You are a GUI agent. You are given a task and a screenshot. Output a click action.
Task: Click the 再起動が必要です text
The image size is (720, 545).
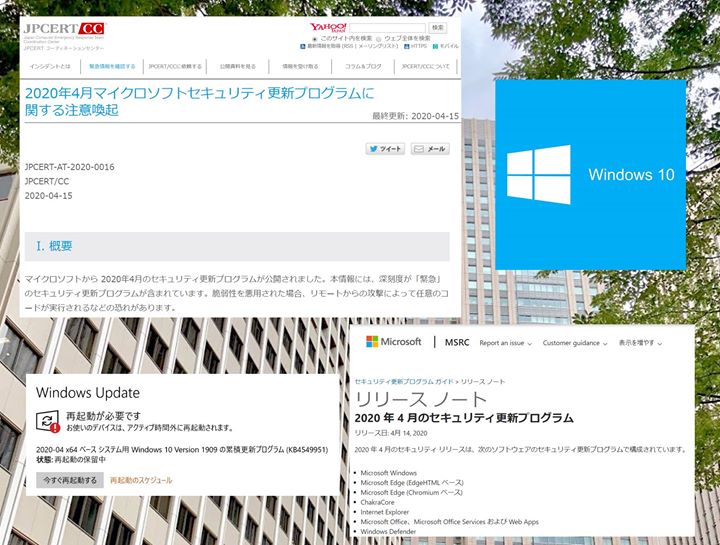(103, 416)
